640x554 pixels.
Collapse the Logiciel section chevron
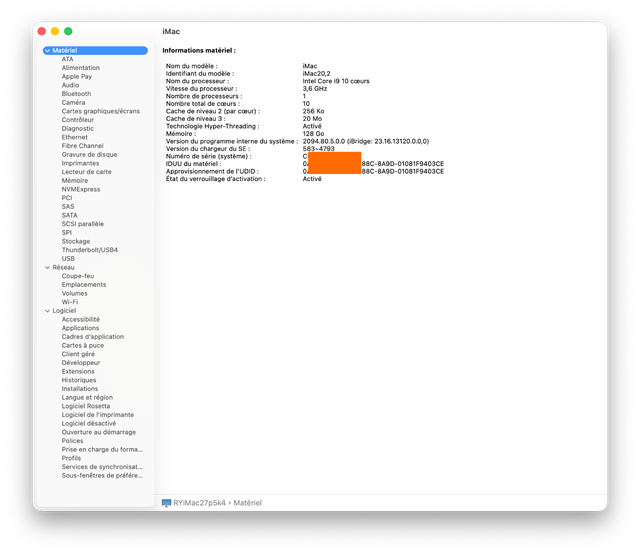coord(47,311)
